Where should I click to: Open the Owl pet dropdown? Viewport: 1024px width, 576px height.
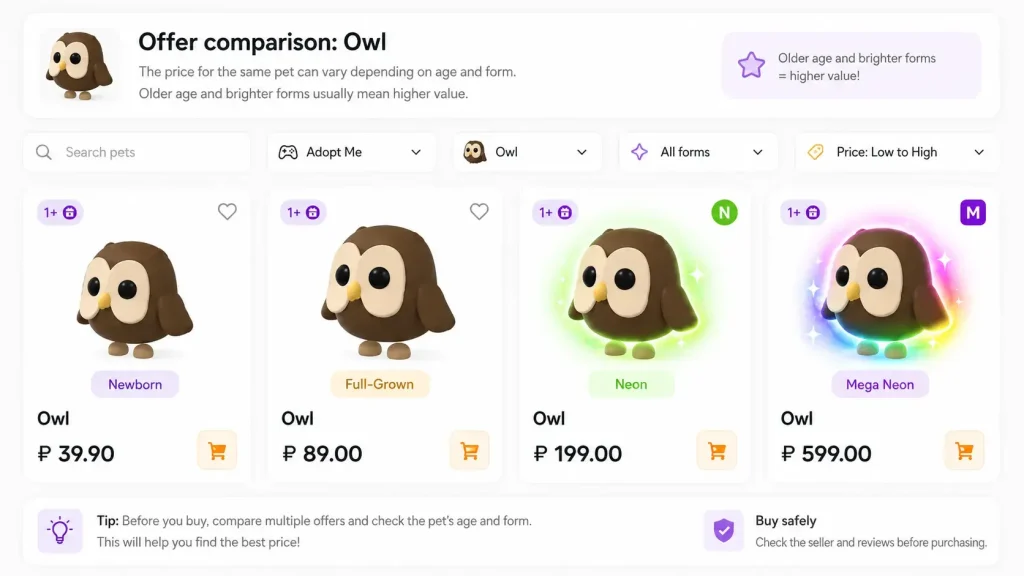[527, 152]
